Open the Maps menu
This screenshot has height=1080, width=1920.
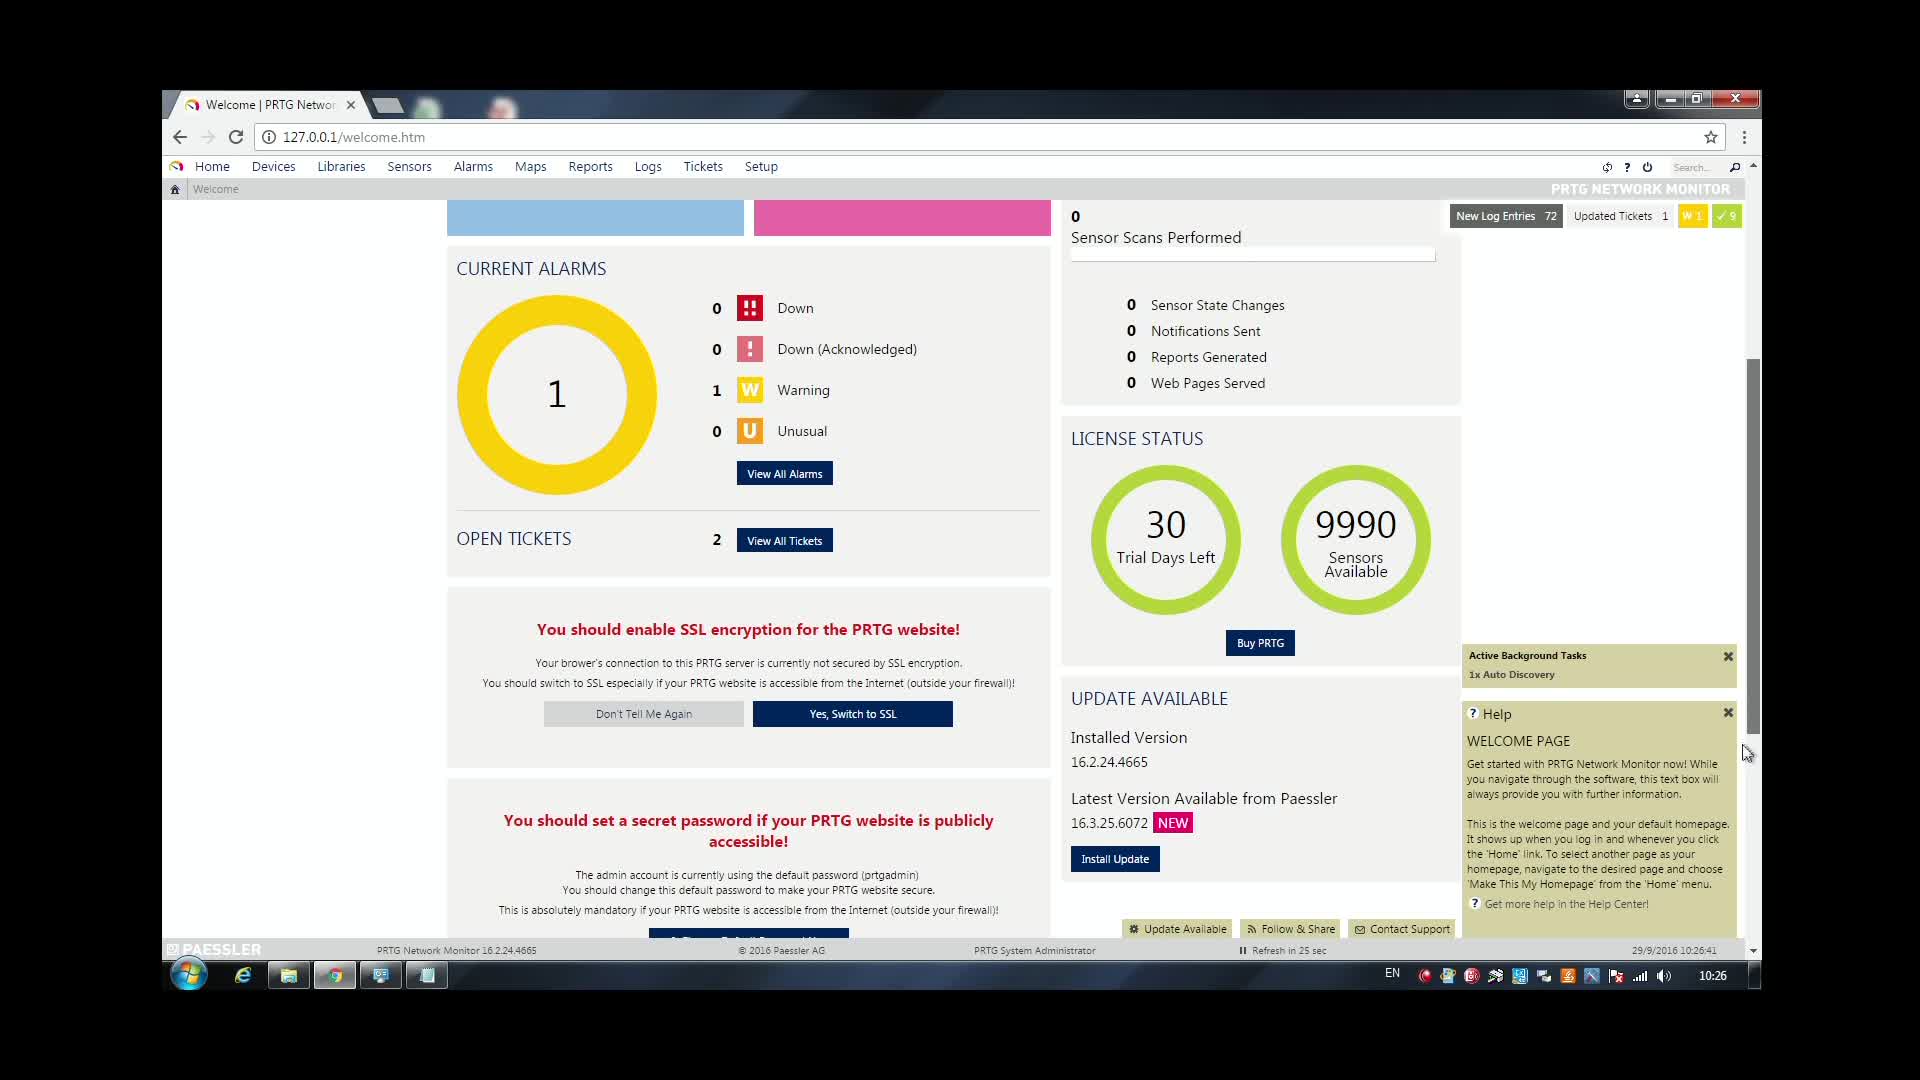pyautogui.click(x=530, y=167)
